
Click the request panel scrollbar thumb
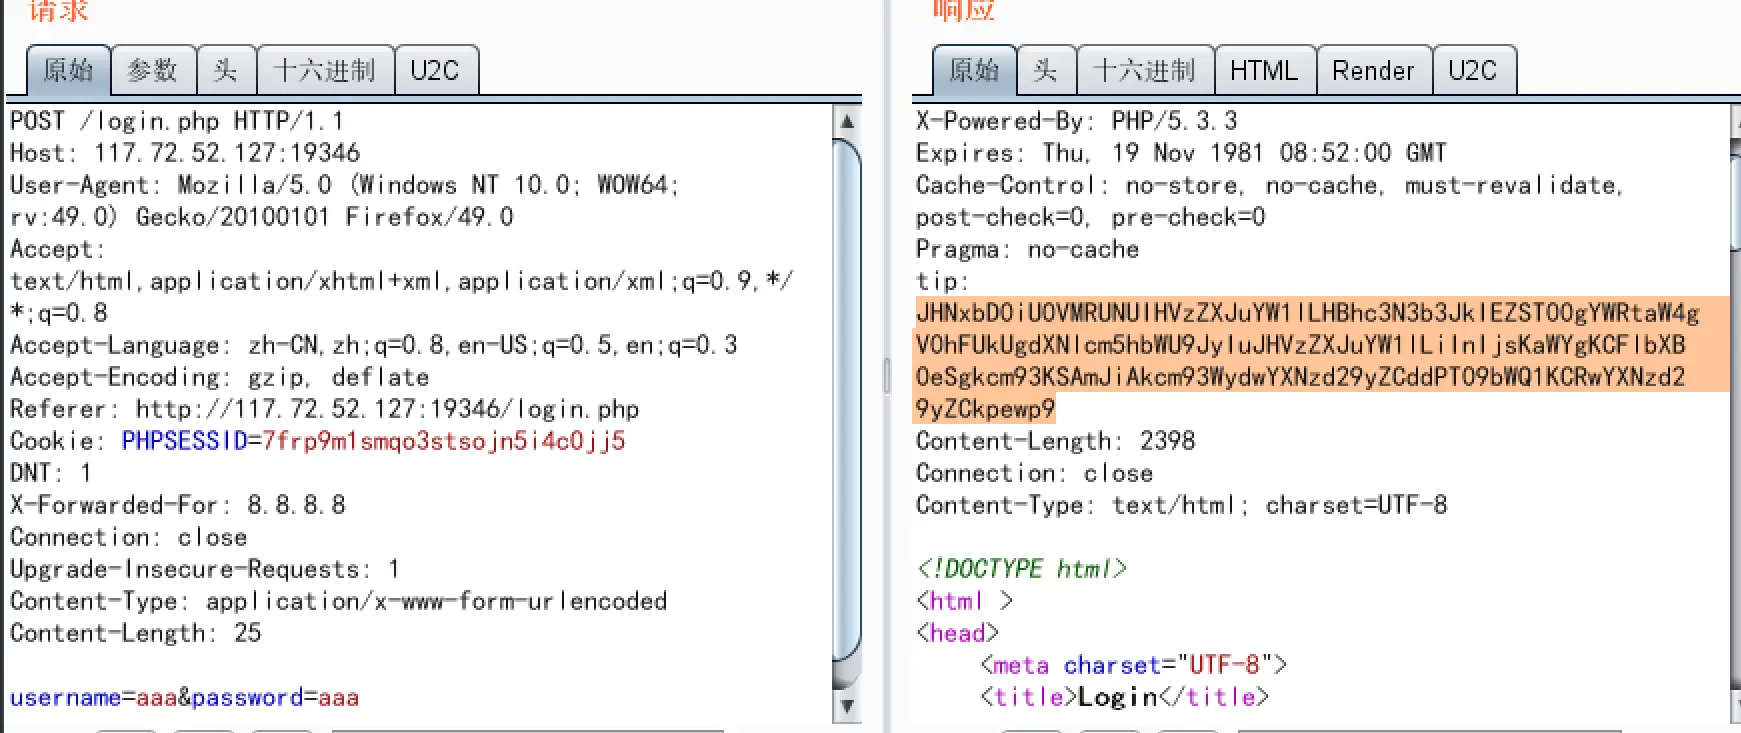pyautogui.click(x=846, y=400)
